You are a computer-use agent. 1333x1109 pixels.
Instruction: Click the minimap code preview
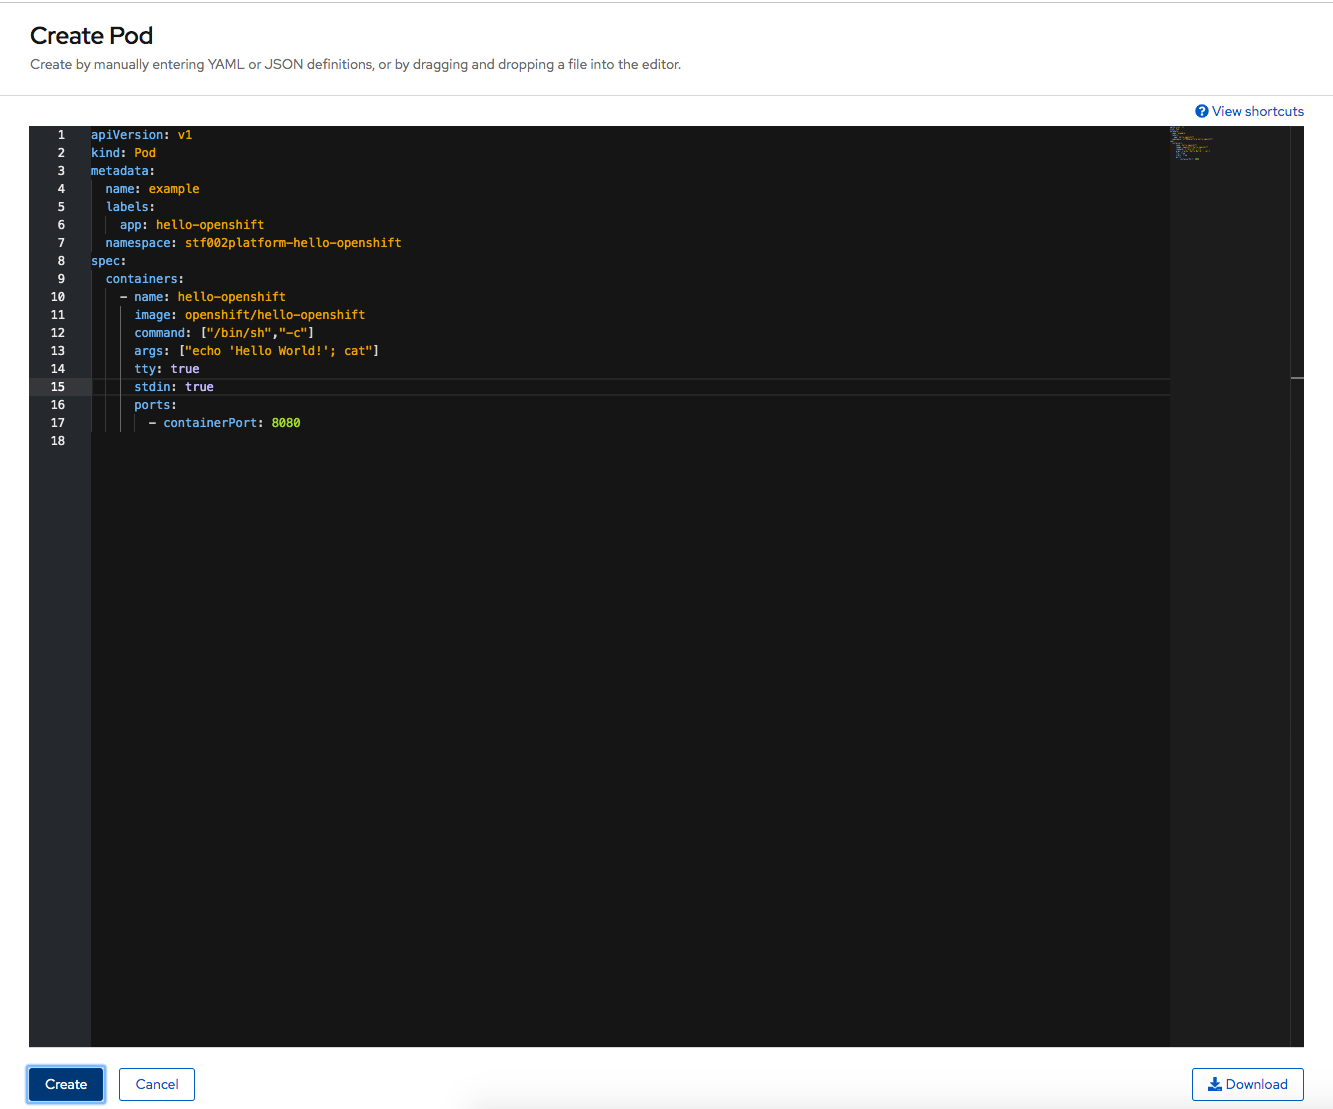tap(1190, 144)
